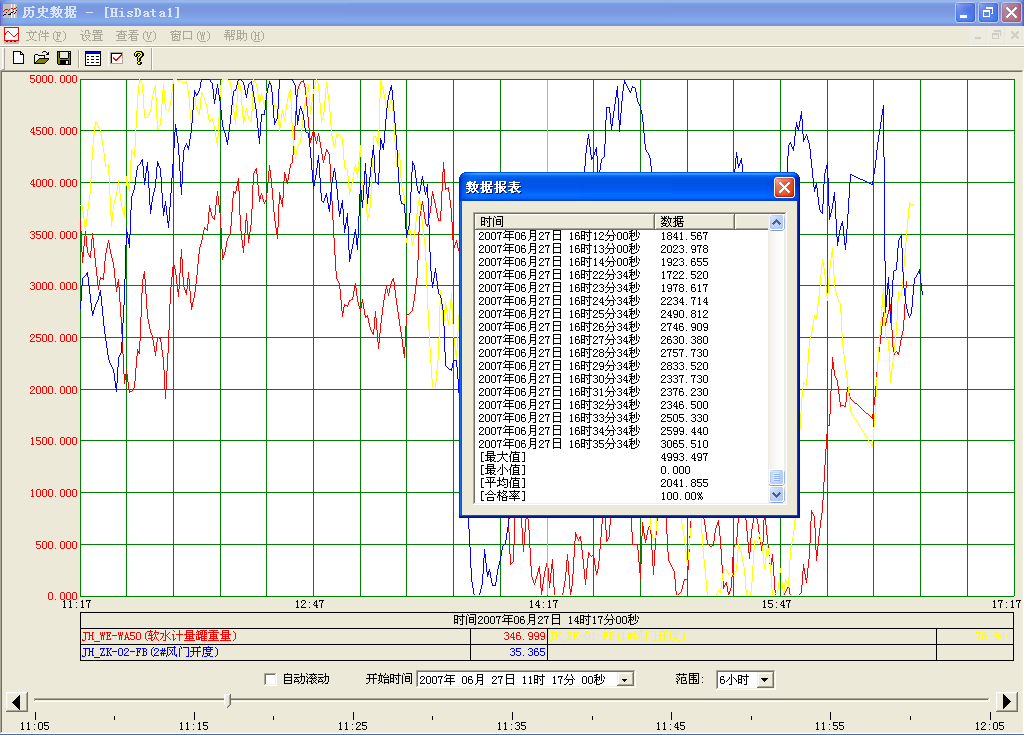Click the New file toolbar icon
Viewport: 1024px width, 735px height.
18,58
